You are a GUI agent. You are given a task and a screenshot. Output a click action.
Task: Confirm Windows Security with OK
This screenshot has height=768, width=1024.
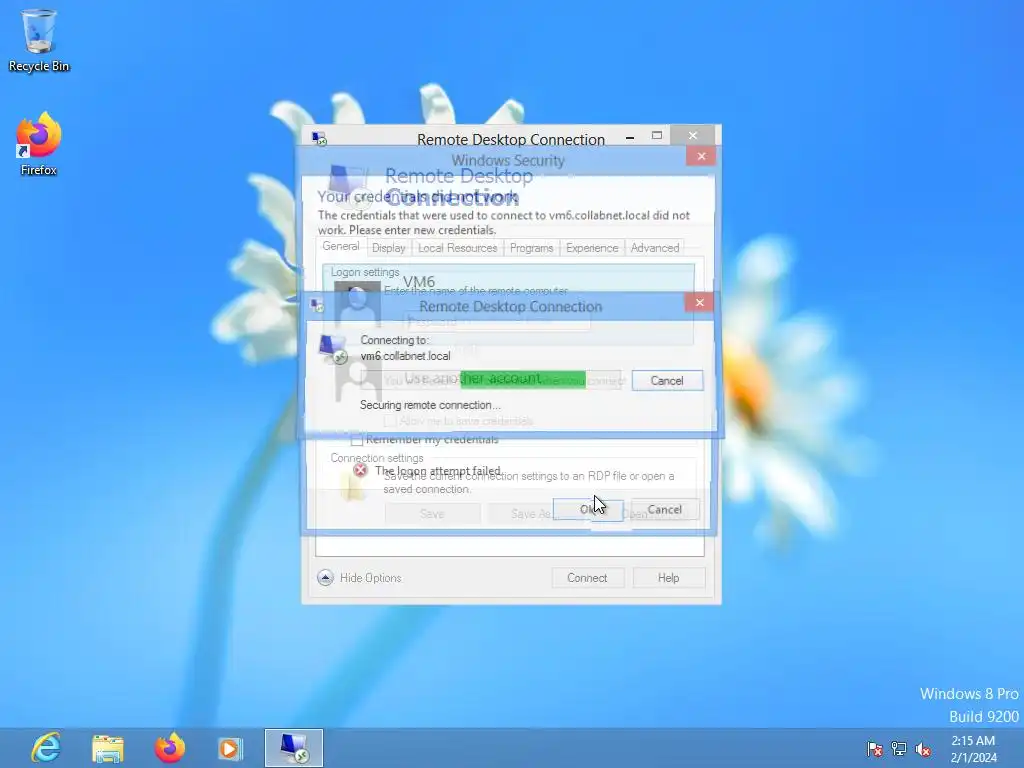coord(588,509)
